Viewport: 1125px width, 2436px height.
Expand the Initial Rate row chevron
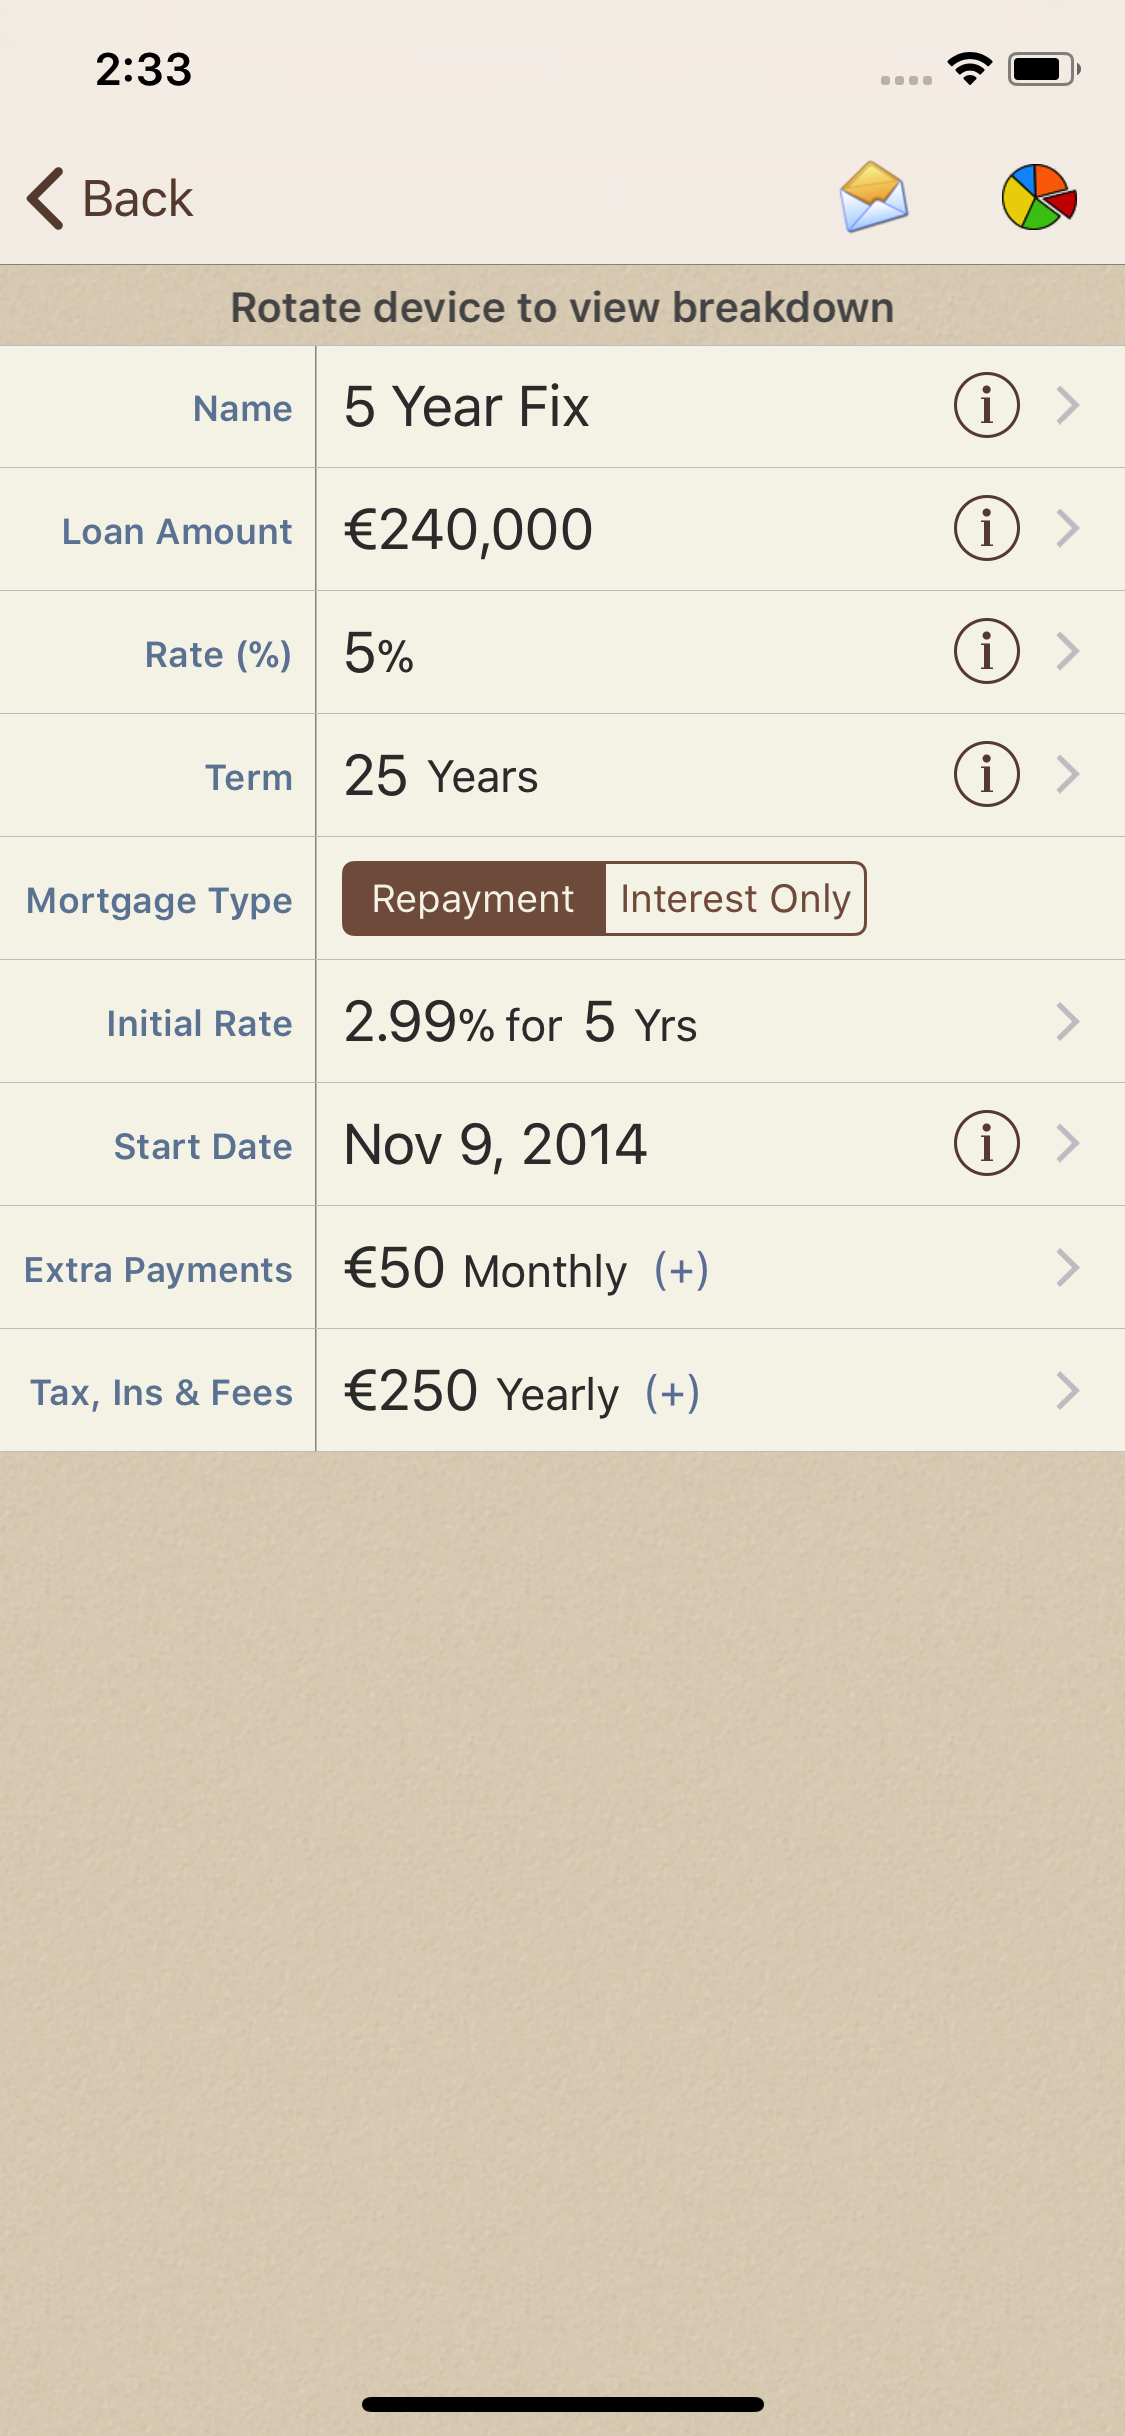pos(1067,1022)
